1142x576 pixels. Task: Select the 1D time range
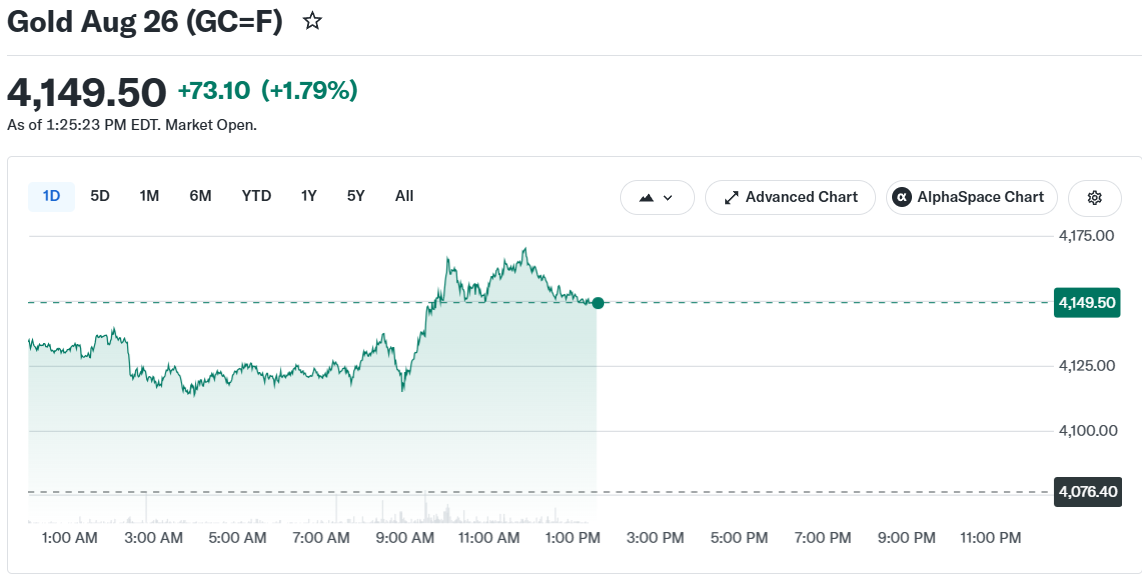point(51,197)
